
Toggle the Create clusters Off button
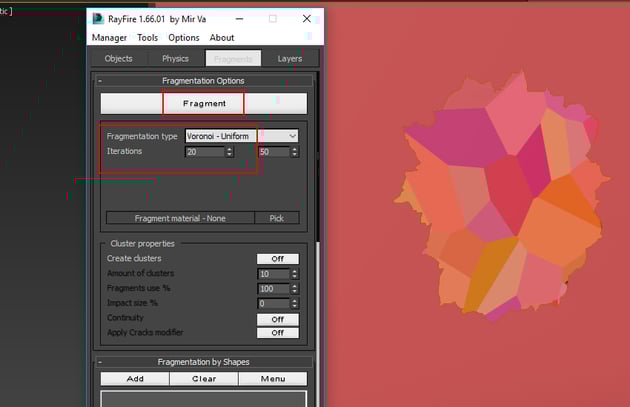(x=277, y=259)
